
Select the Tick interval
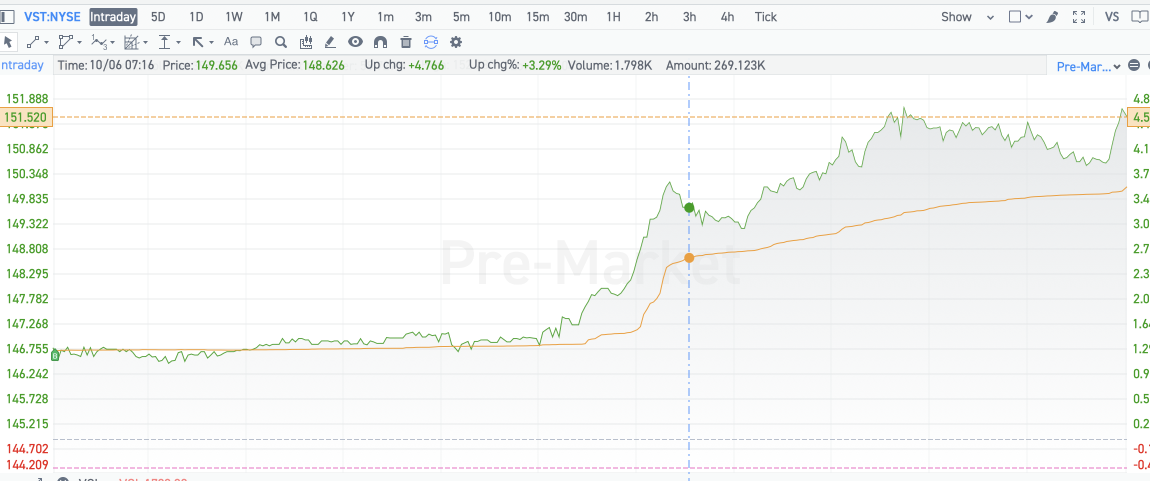[x=766, y=16]
